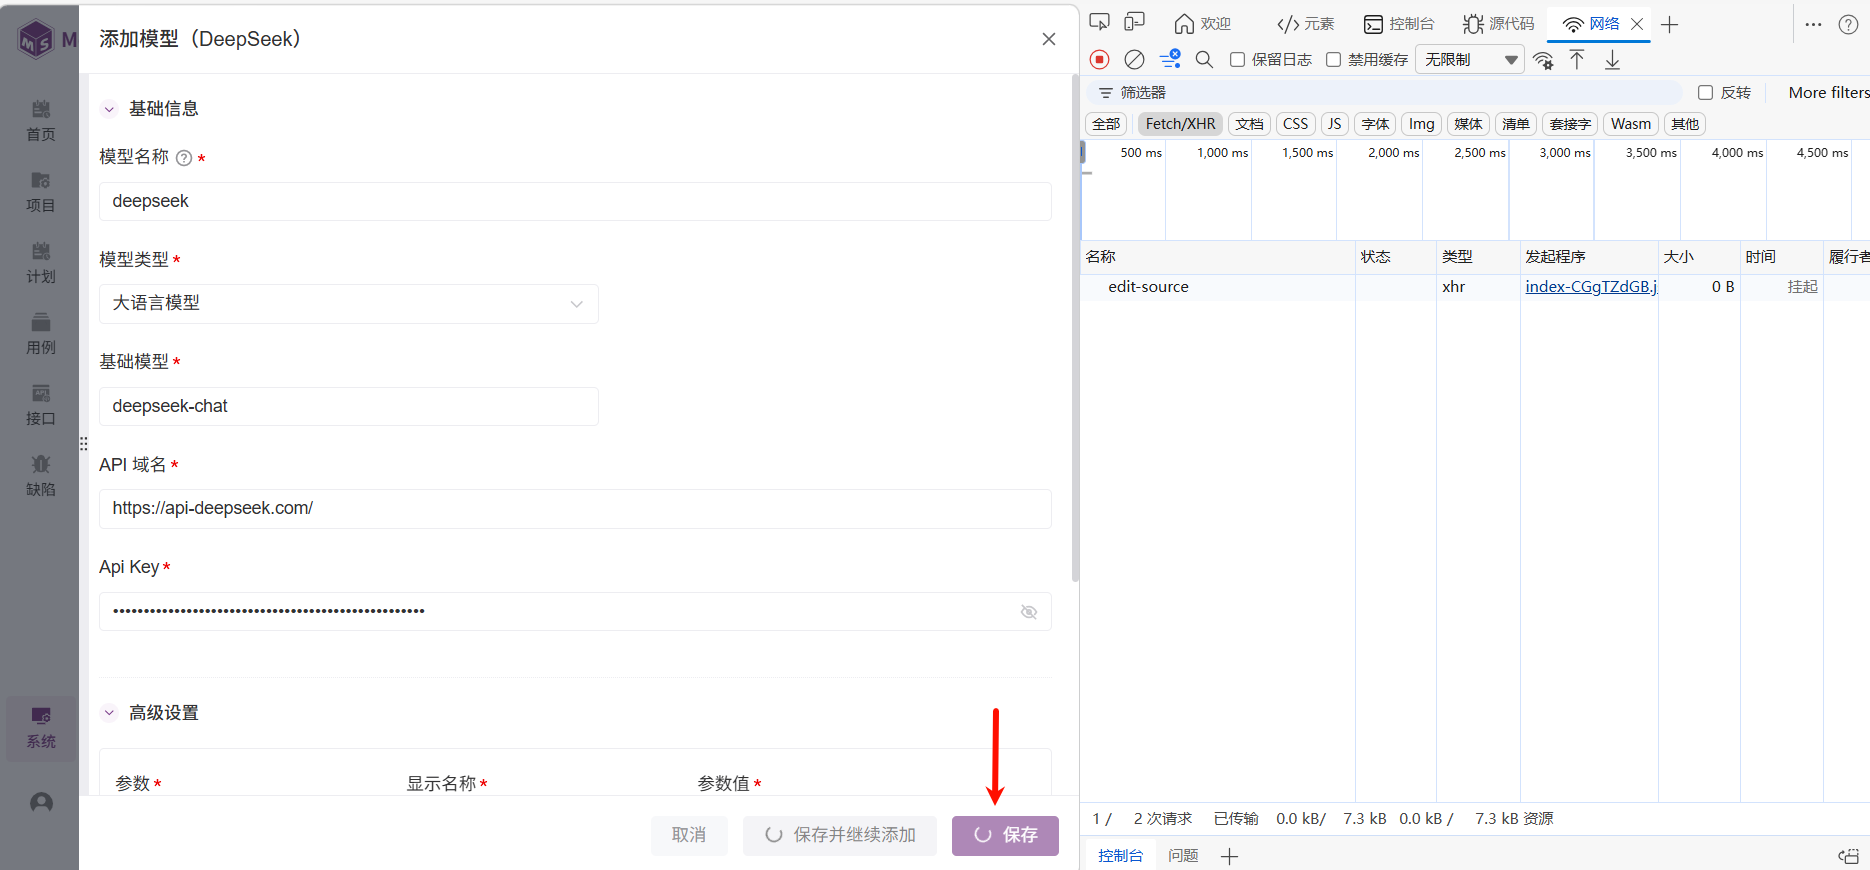Open the 大语言模型 model type dropdown

[x=348, y=304]
